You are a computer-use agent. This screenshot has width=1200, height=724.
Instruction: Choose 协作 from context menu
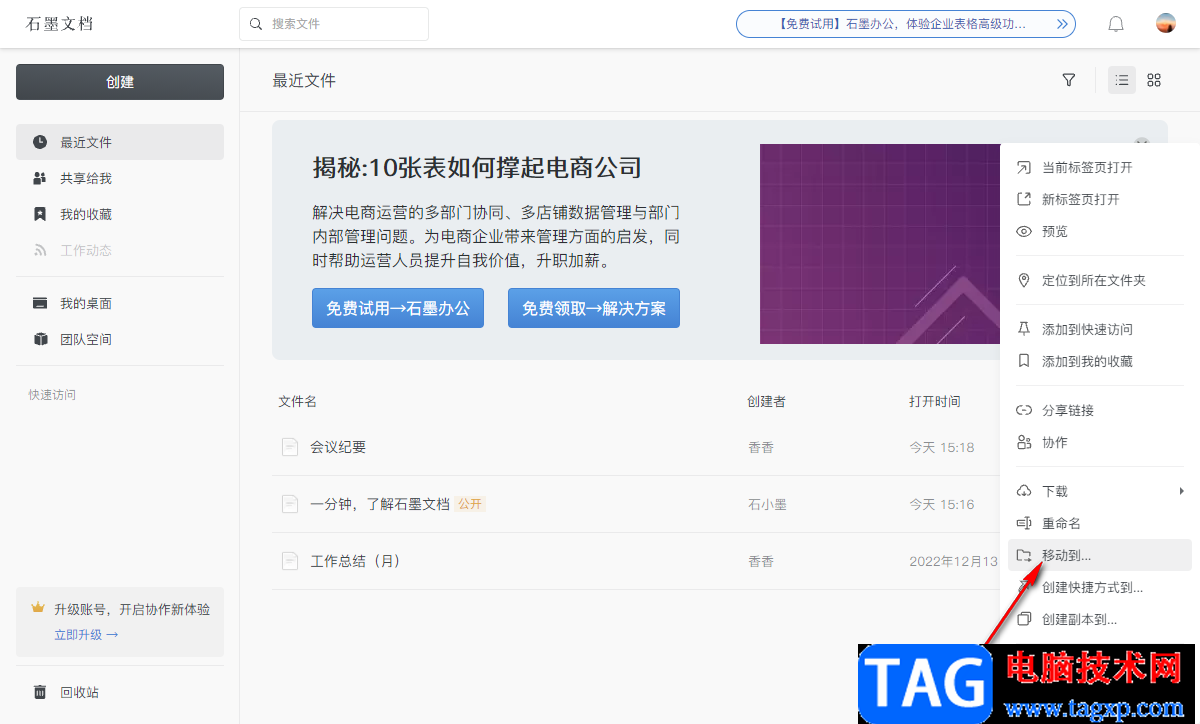1100,442
